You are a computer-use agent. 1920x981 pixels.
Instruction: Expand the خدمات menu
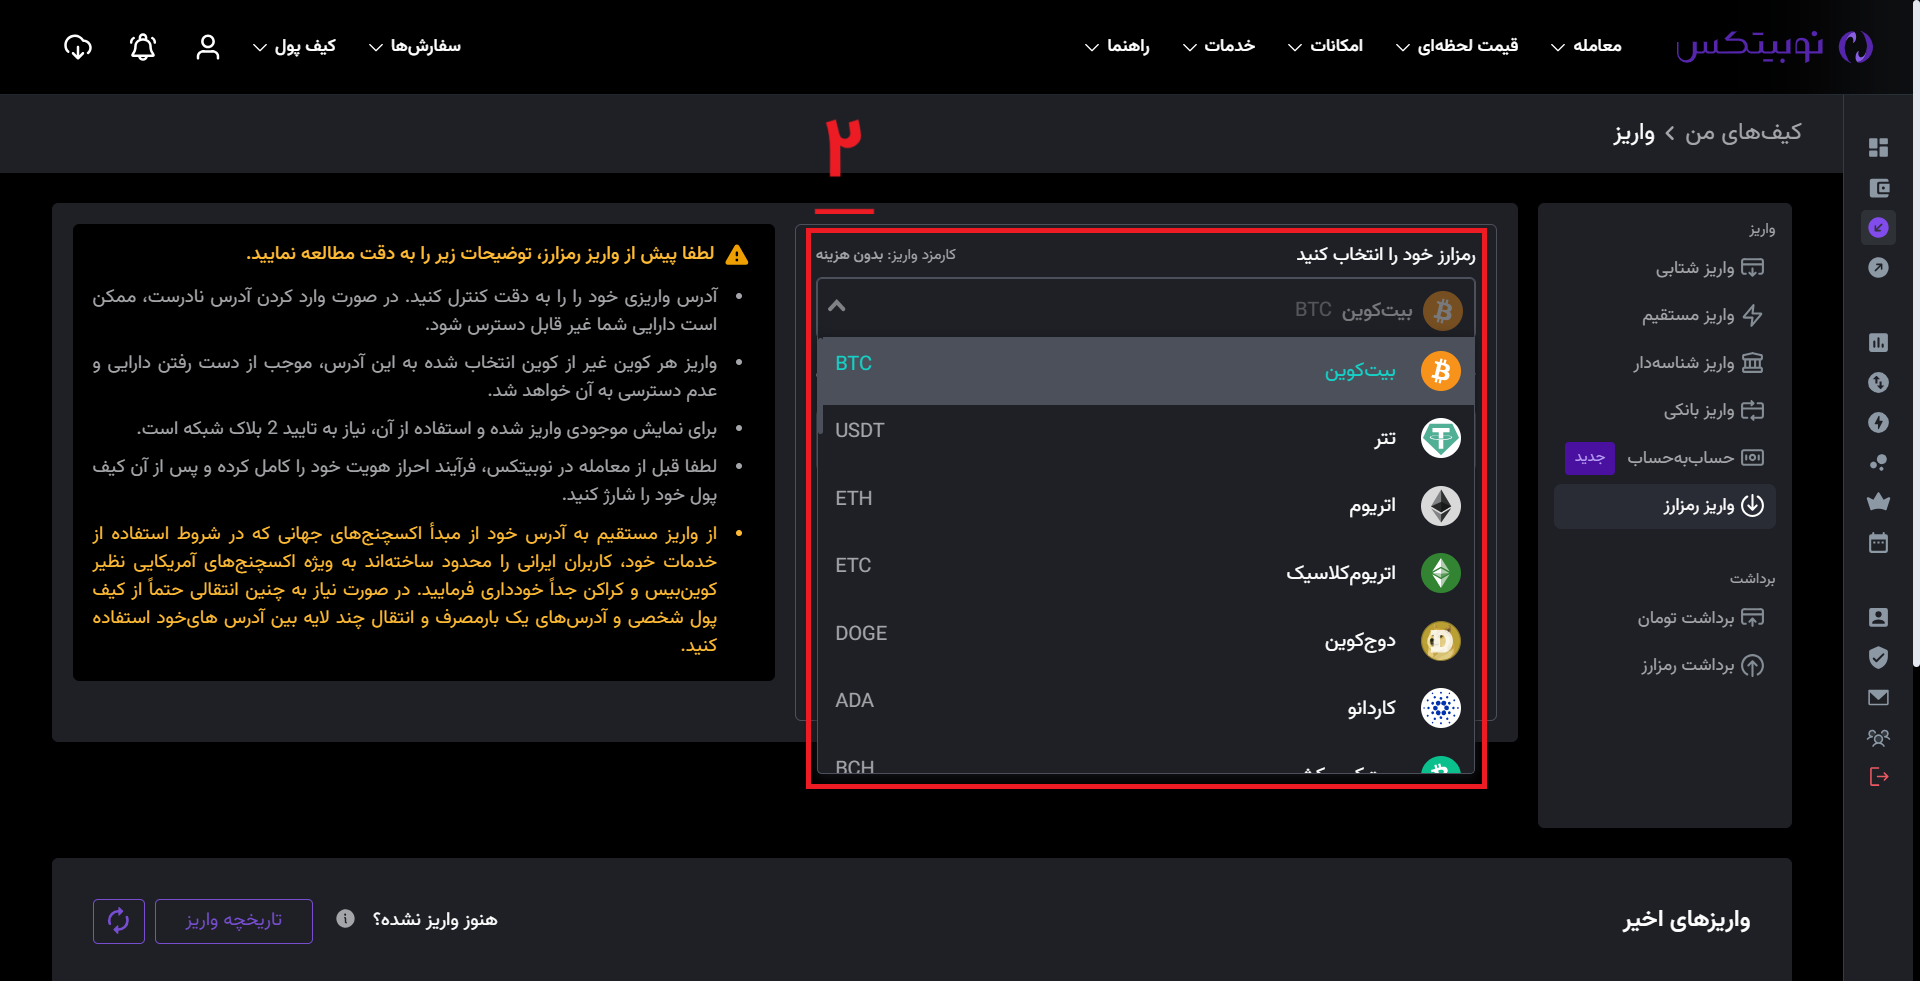coord(1219,46)
